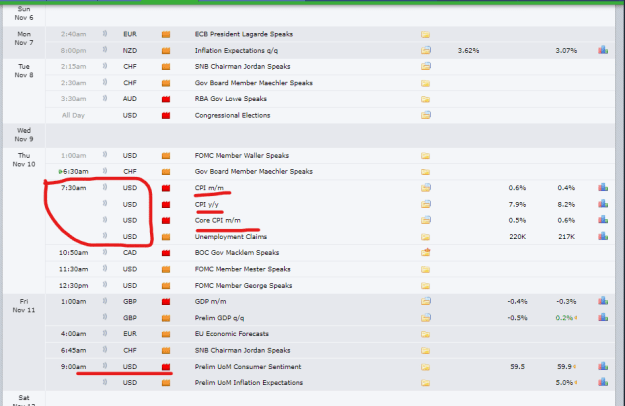Open detail folder for RBA Gov Lowe Speaks
This screenshot has height=406, width=625.
click(425, 99)
